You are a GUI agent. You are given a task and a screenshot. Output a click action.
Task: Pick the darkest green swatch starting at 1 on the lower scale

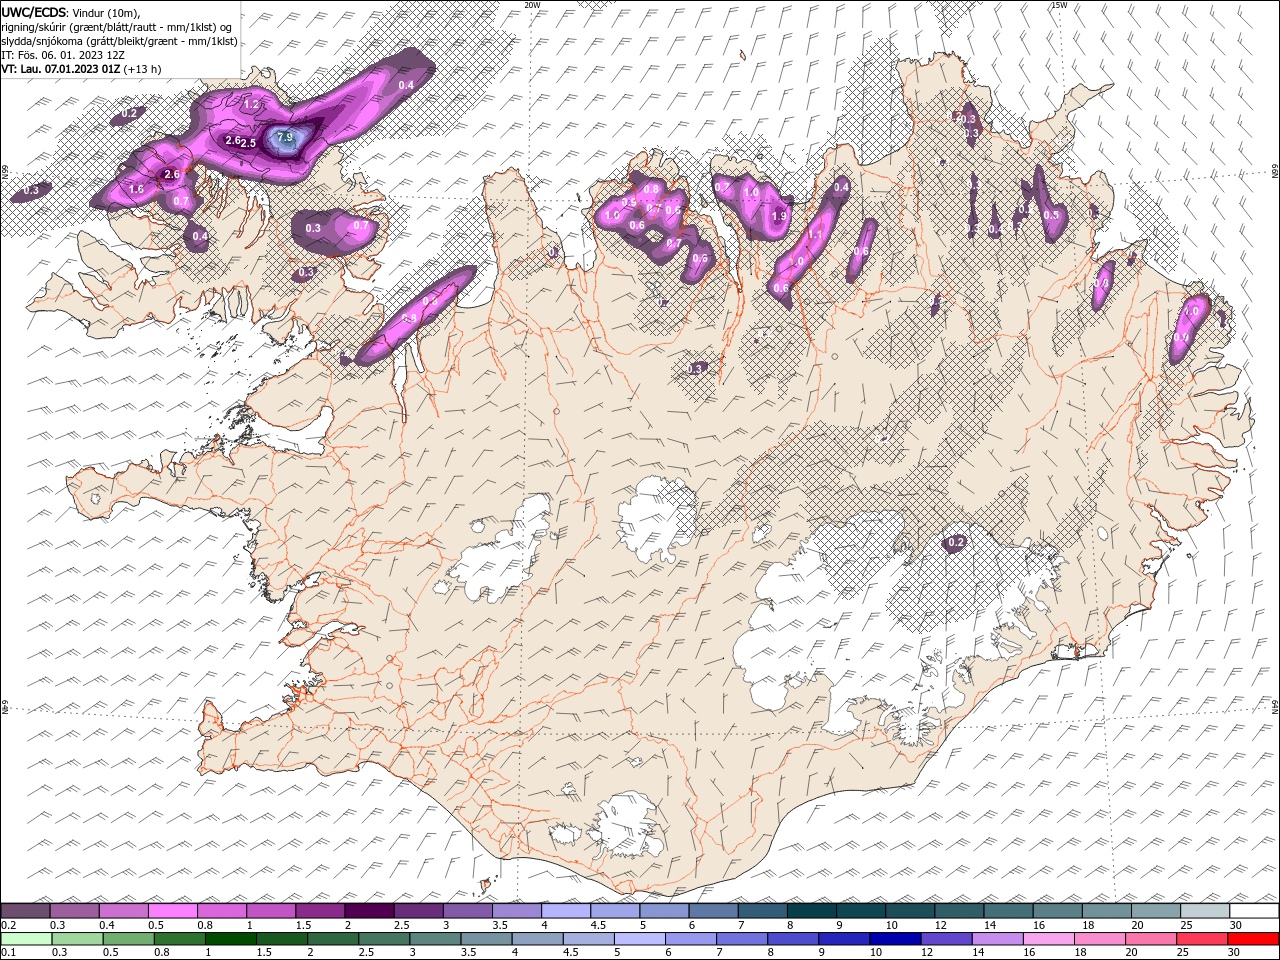229,938
